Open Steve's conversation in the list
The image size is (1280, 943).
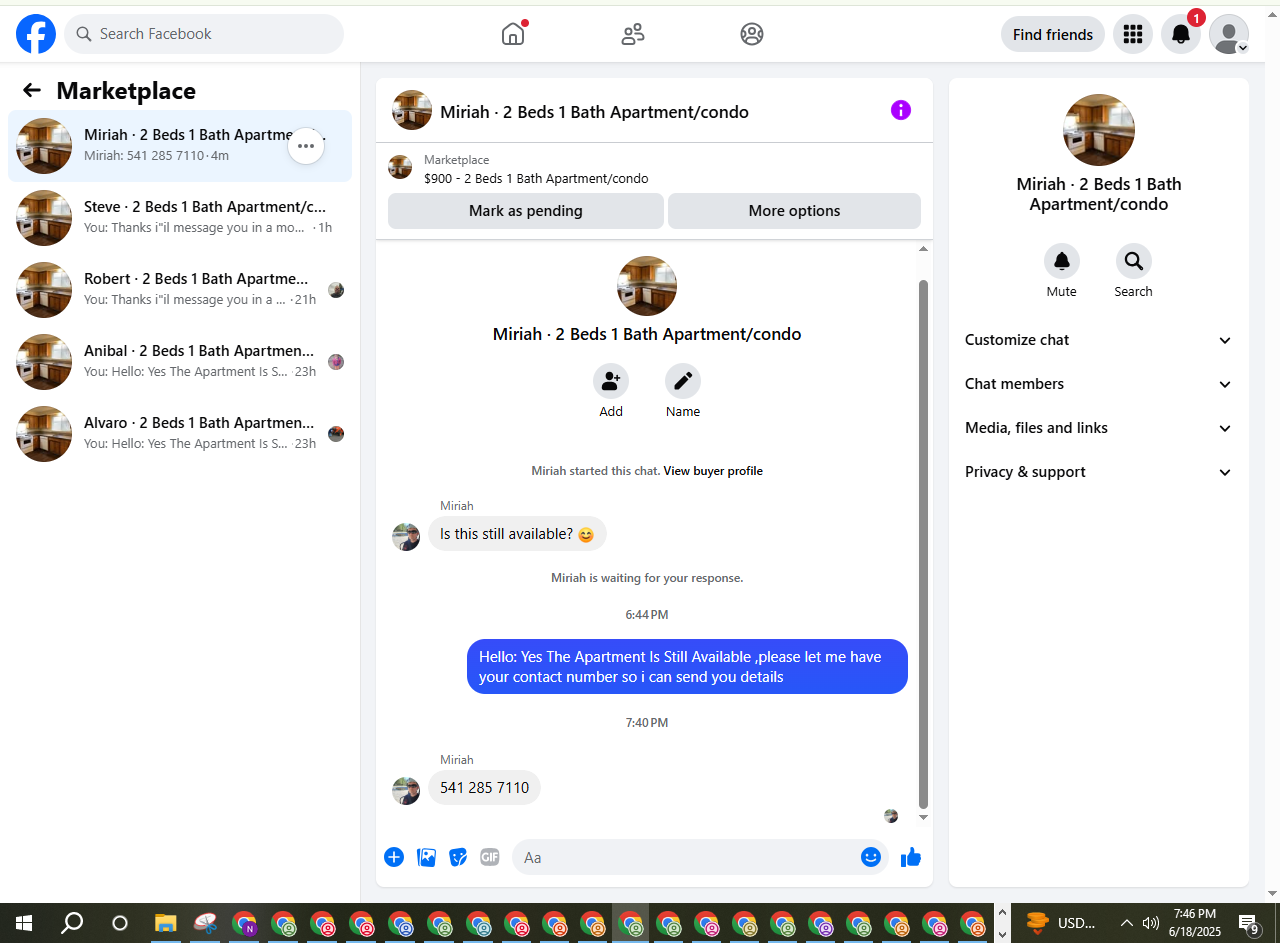click(x=180, y=218)
